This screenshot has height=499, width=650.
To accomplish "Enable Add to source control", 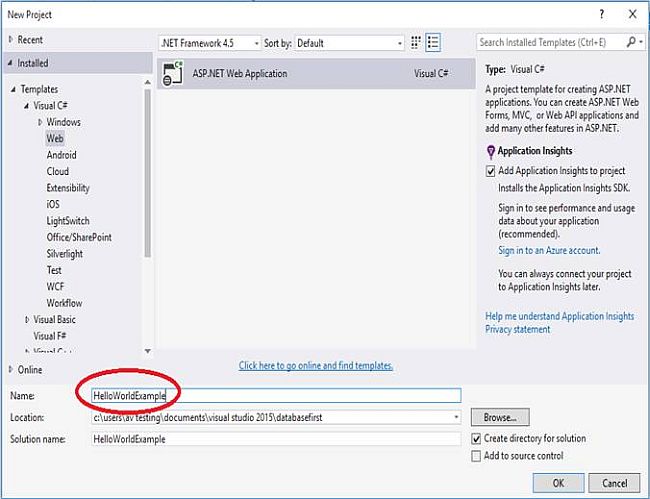I will [476, 456].
